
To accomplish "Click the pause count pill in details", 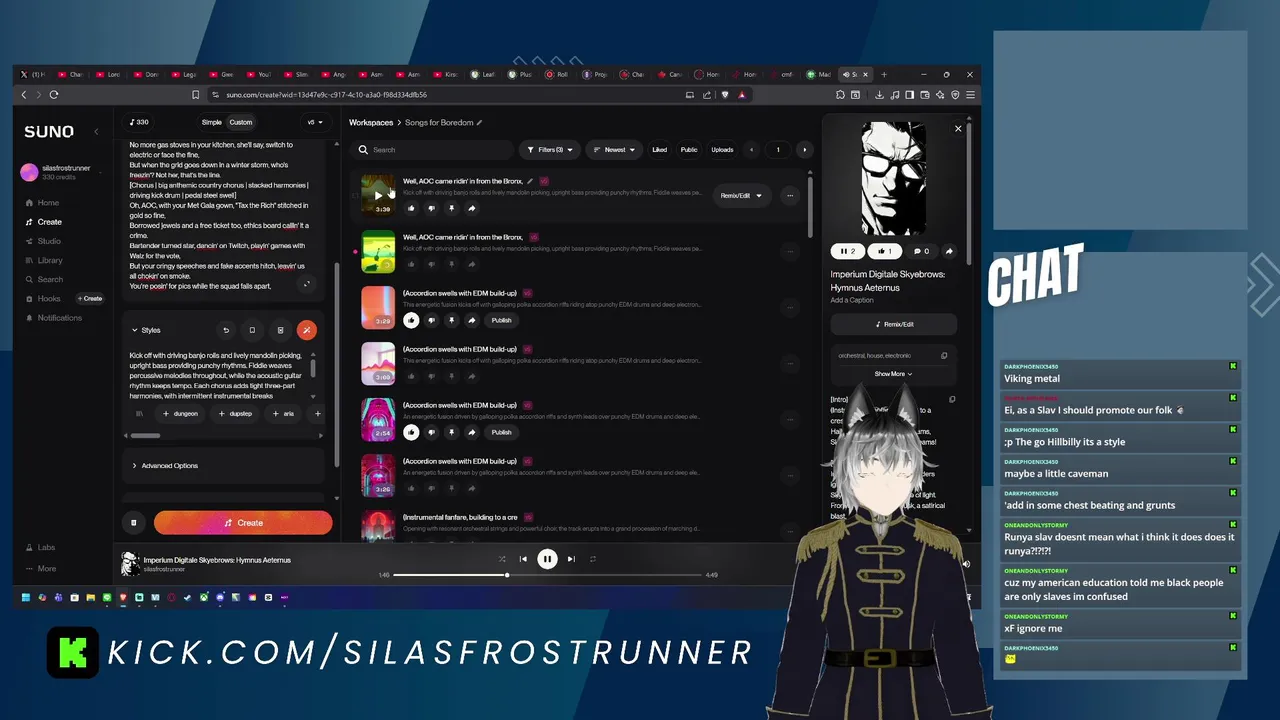I will pos(847,251).
